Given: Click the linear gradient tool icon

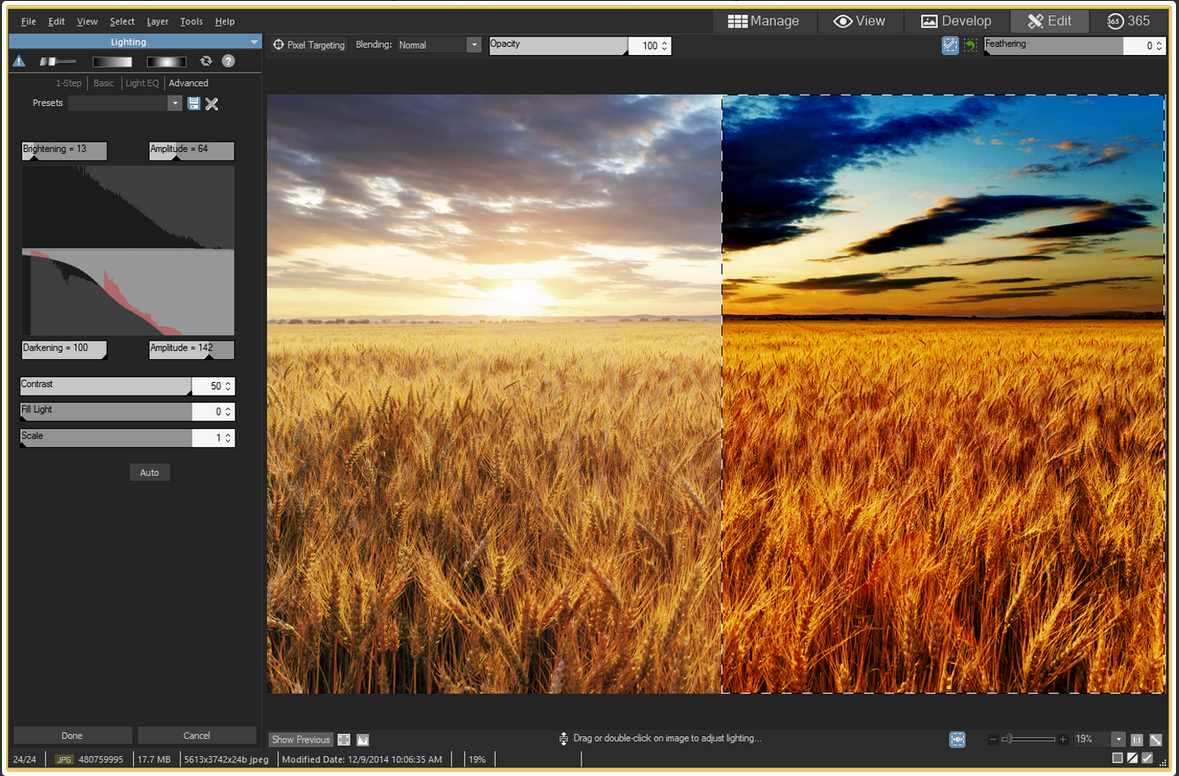Looking at the screenshot, I should click(112, 62).
